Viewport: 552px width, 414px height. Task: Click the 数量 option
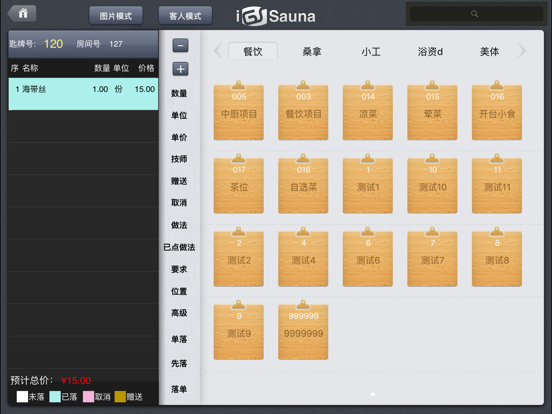pos(179,93)
